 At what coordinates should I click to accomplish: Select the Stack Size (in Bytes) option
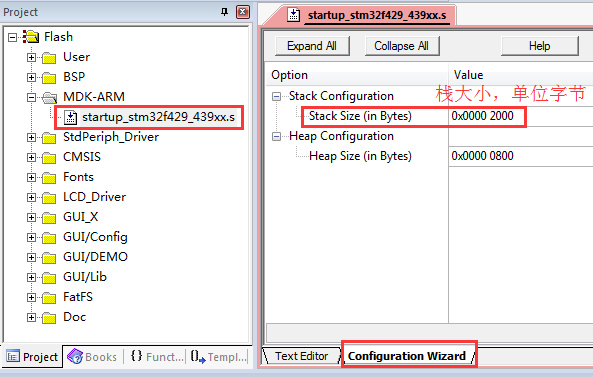tap(360, 116)
